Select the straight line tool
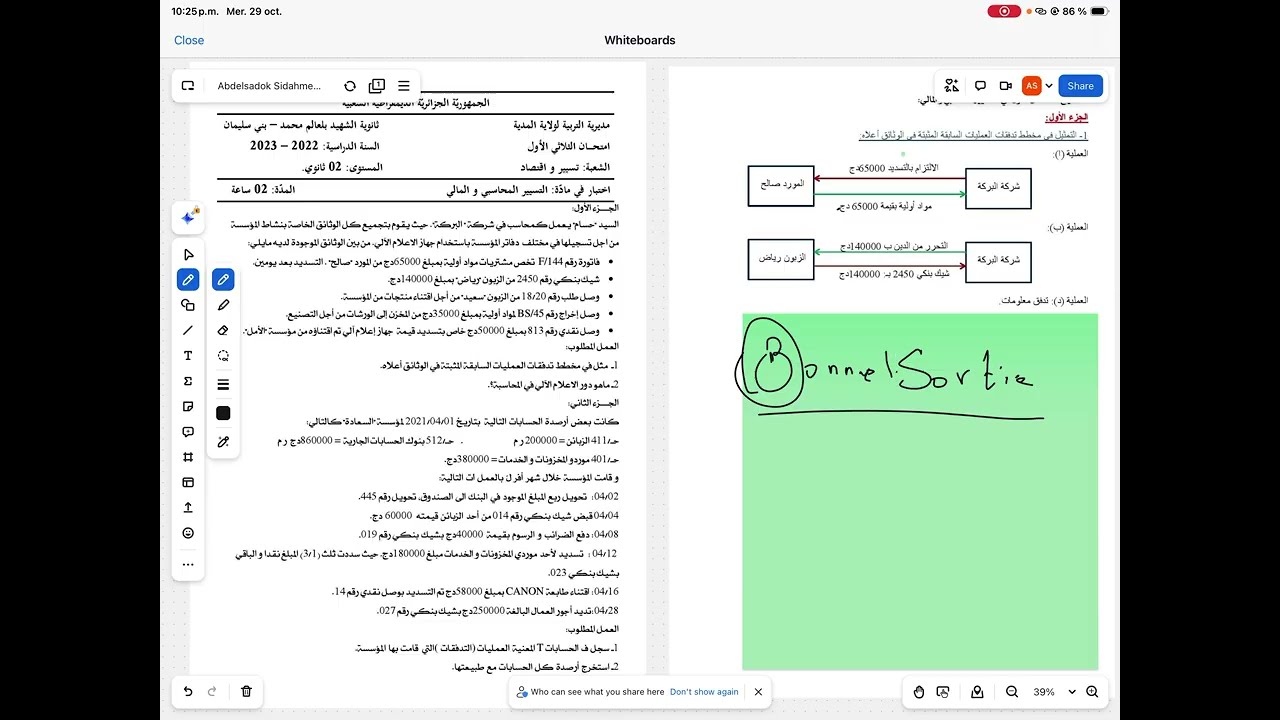Screen dimensions: 1280x720 point(188,330)
